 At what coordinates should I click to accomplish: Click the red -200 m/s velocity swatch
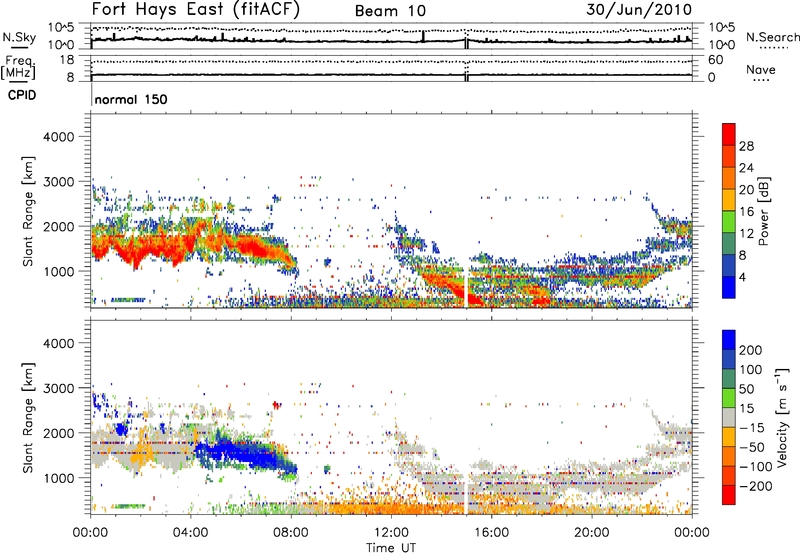(x=729, y=494)
